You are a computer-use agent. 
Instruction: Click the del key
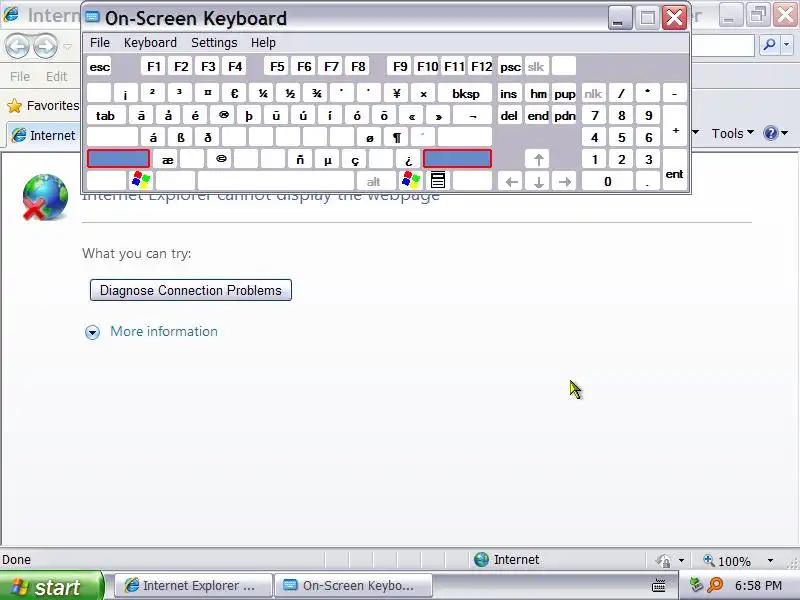509,115
